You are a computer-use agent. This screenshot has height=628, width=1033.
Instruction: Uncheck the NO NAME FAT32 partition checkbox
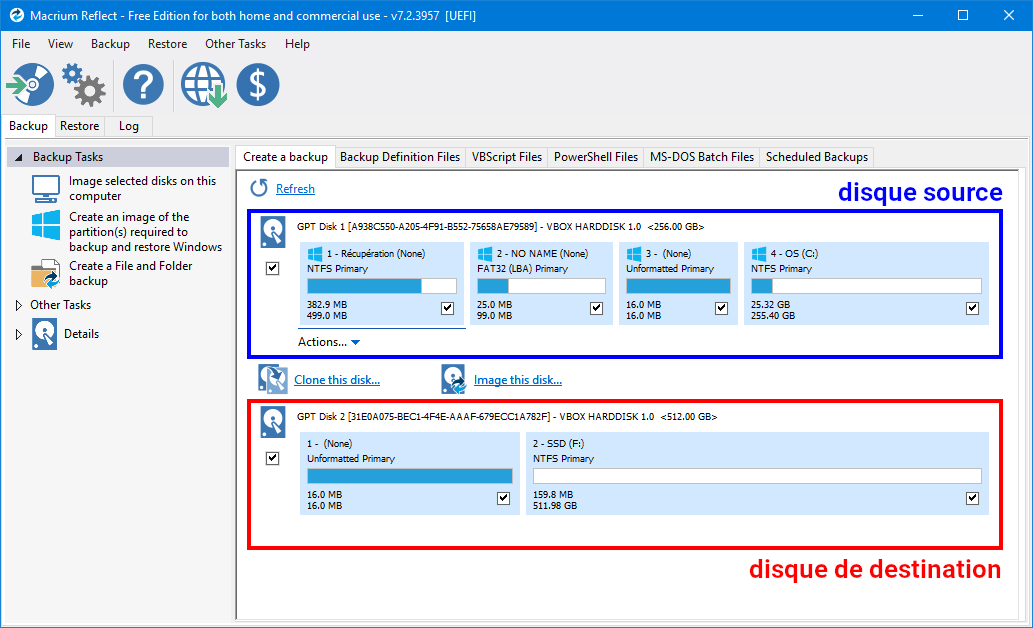[596, 308]
